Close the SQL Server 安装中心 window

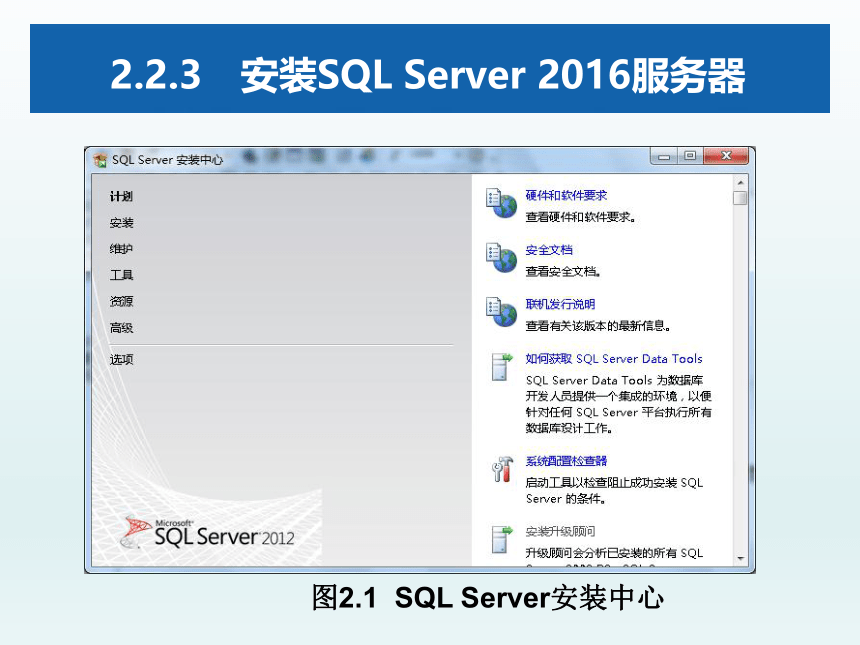[726, 156]
